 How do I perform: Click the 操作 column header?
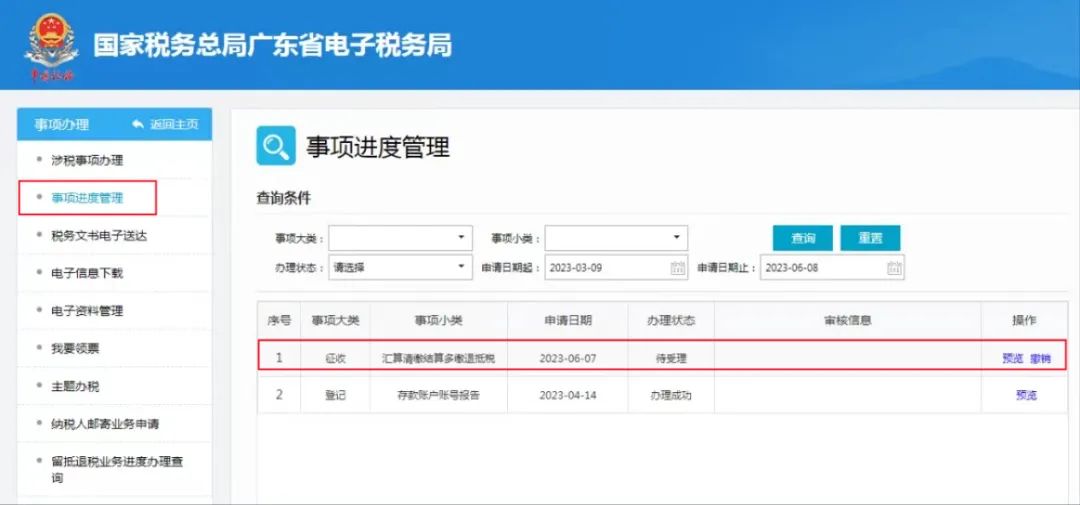point(1024,320)
